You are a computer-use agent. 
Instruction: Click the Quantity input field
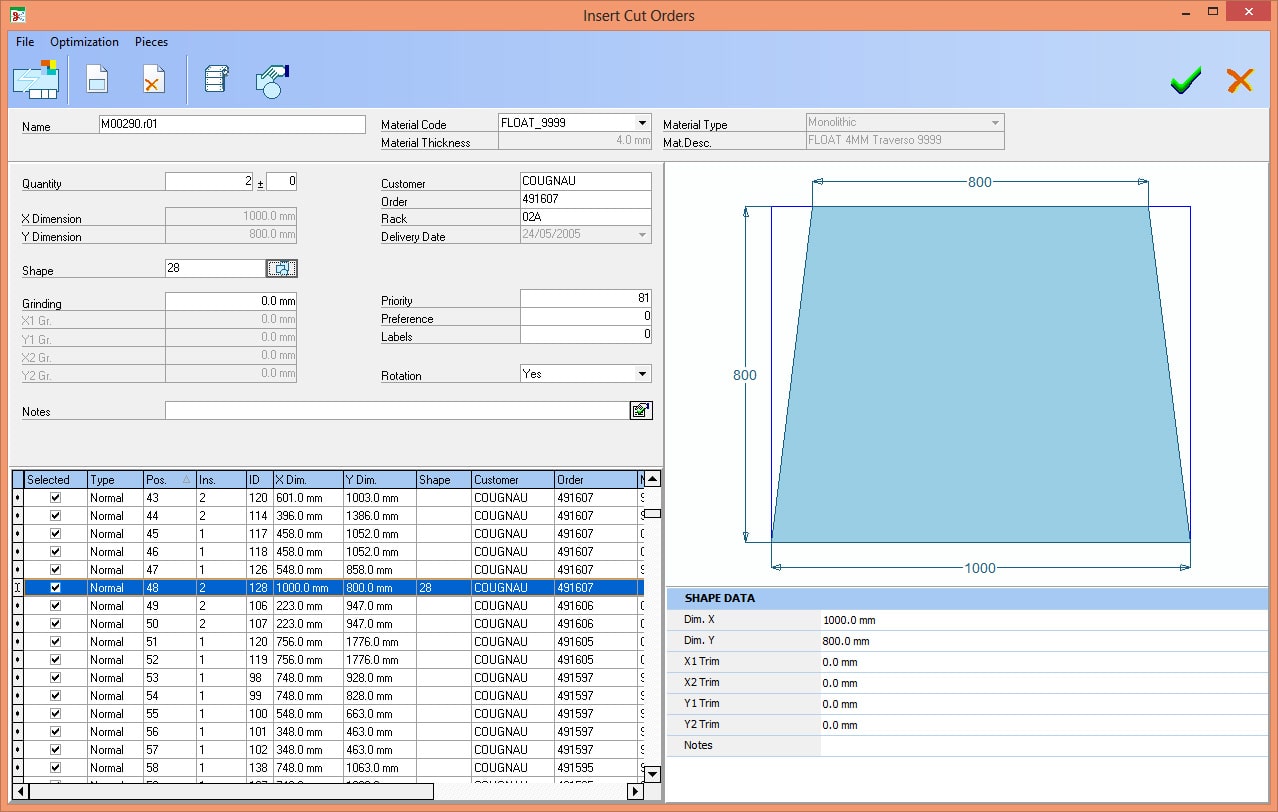[210, 182]
